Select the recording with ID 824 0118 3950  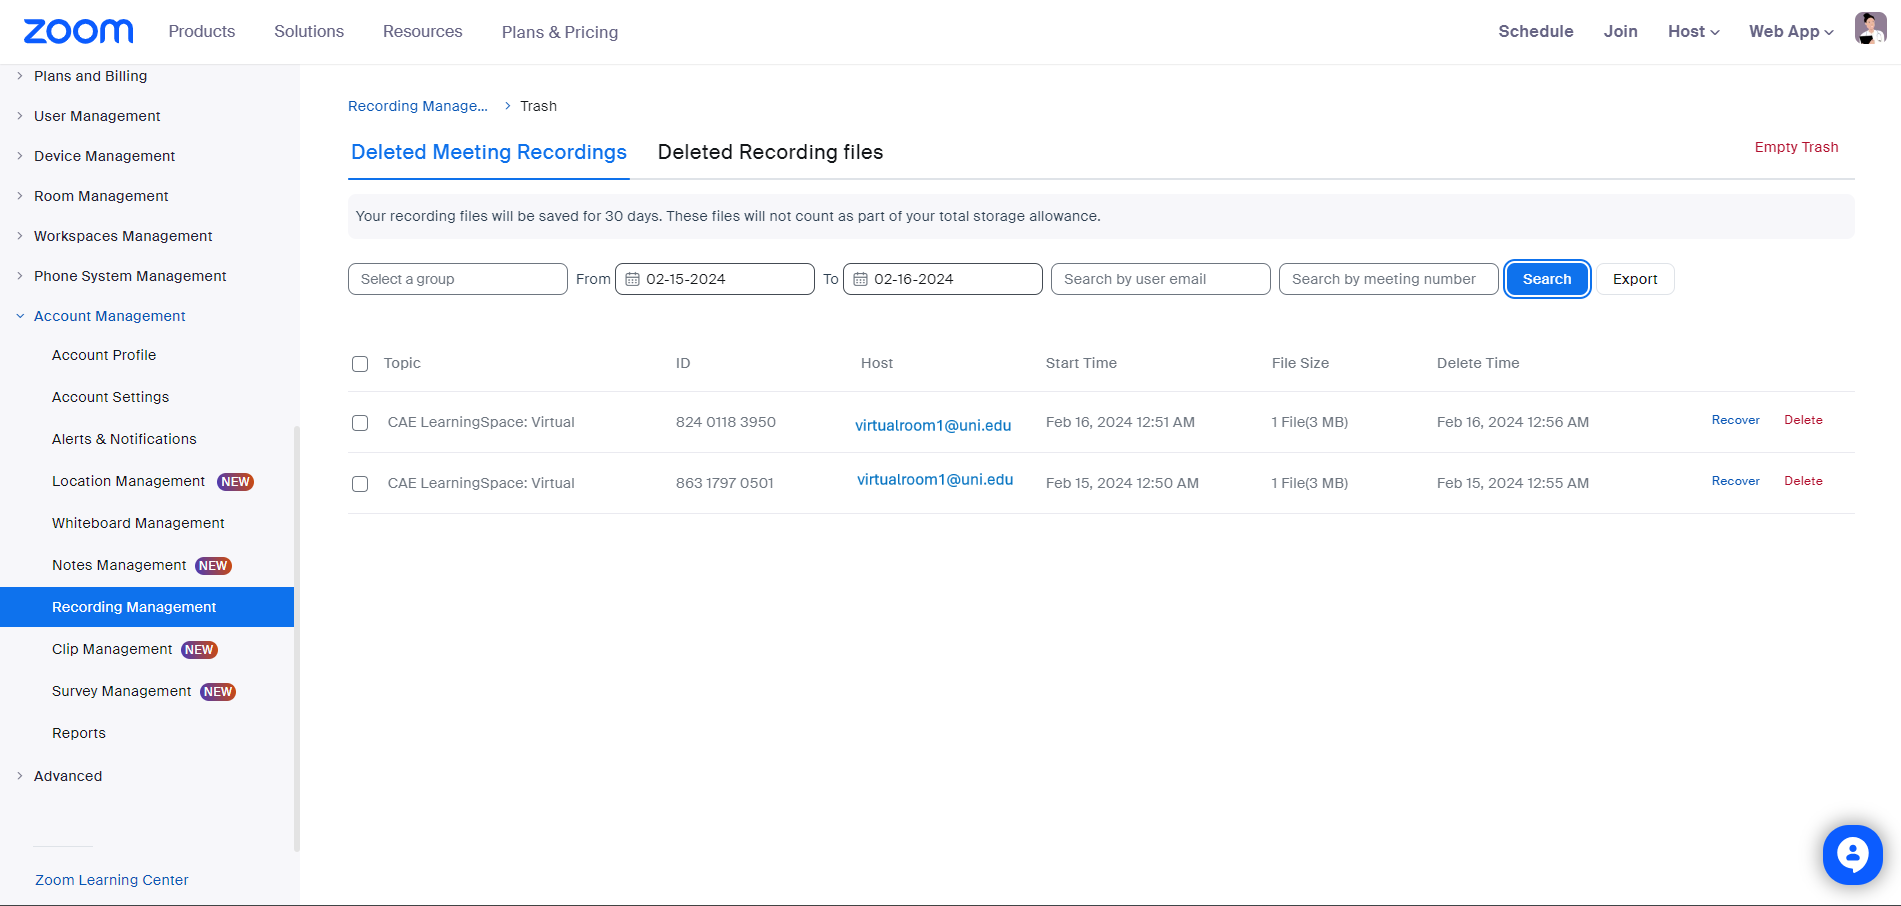[x=360, y=423]
